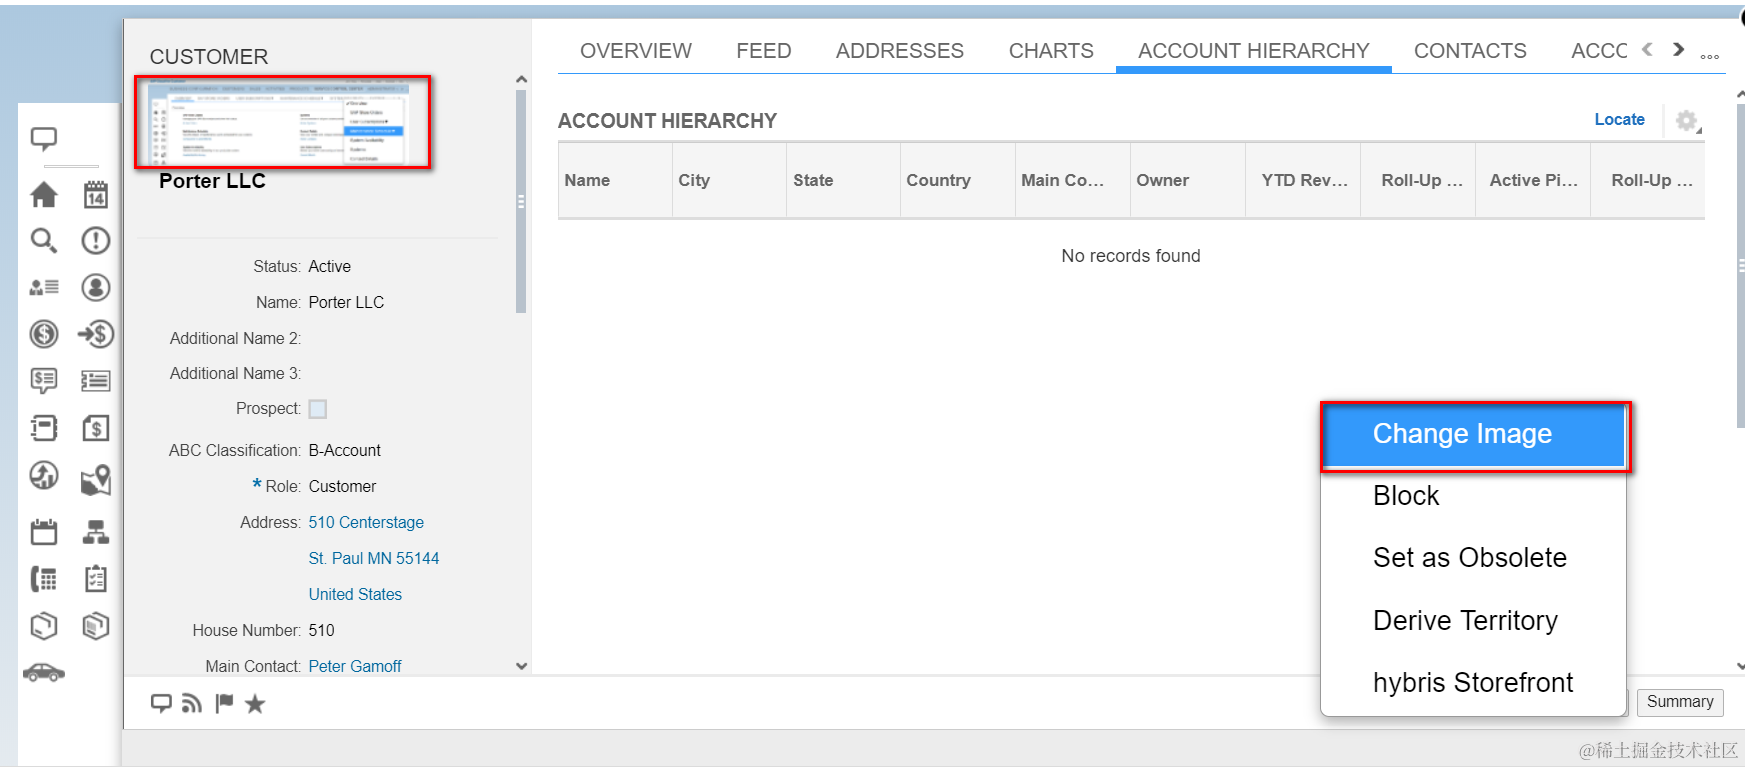The width and height of the screenshot is (1745, 767).
Task: Click the flag icon in footer
Action: [x=224, y=703]
